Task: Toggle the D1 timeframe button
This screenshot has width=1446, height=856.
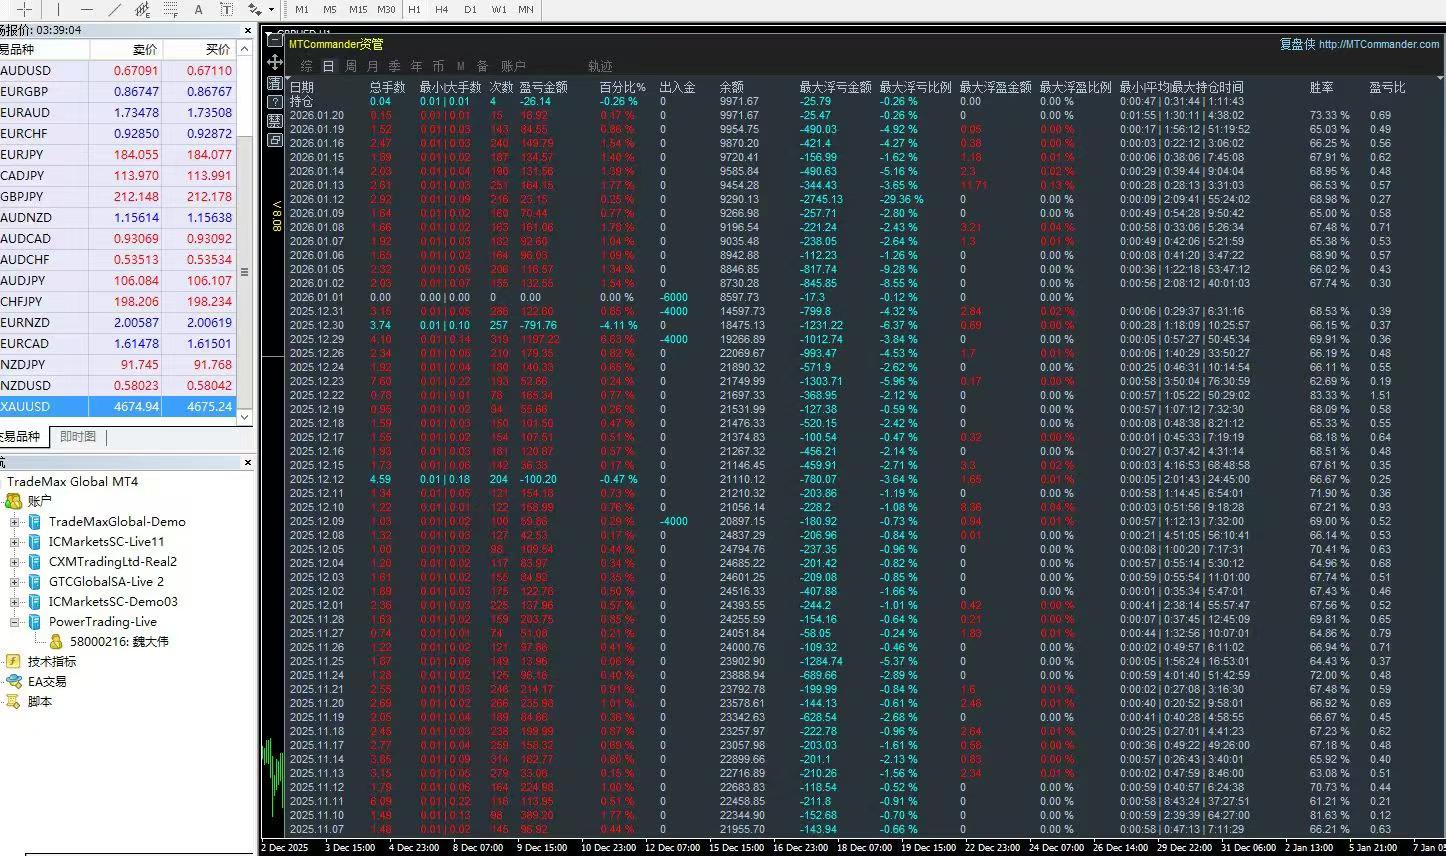Action: [470, 9]
